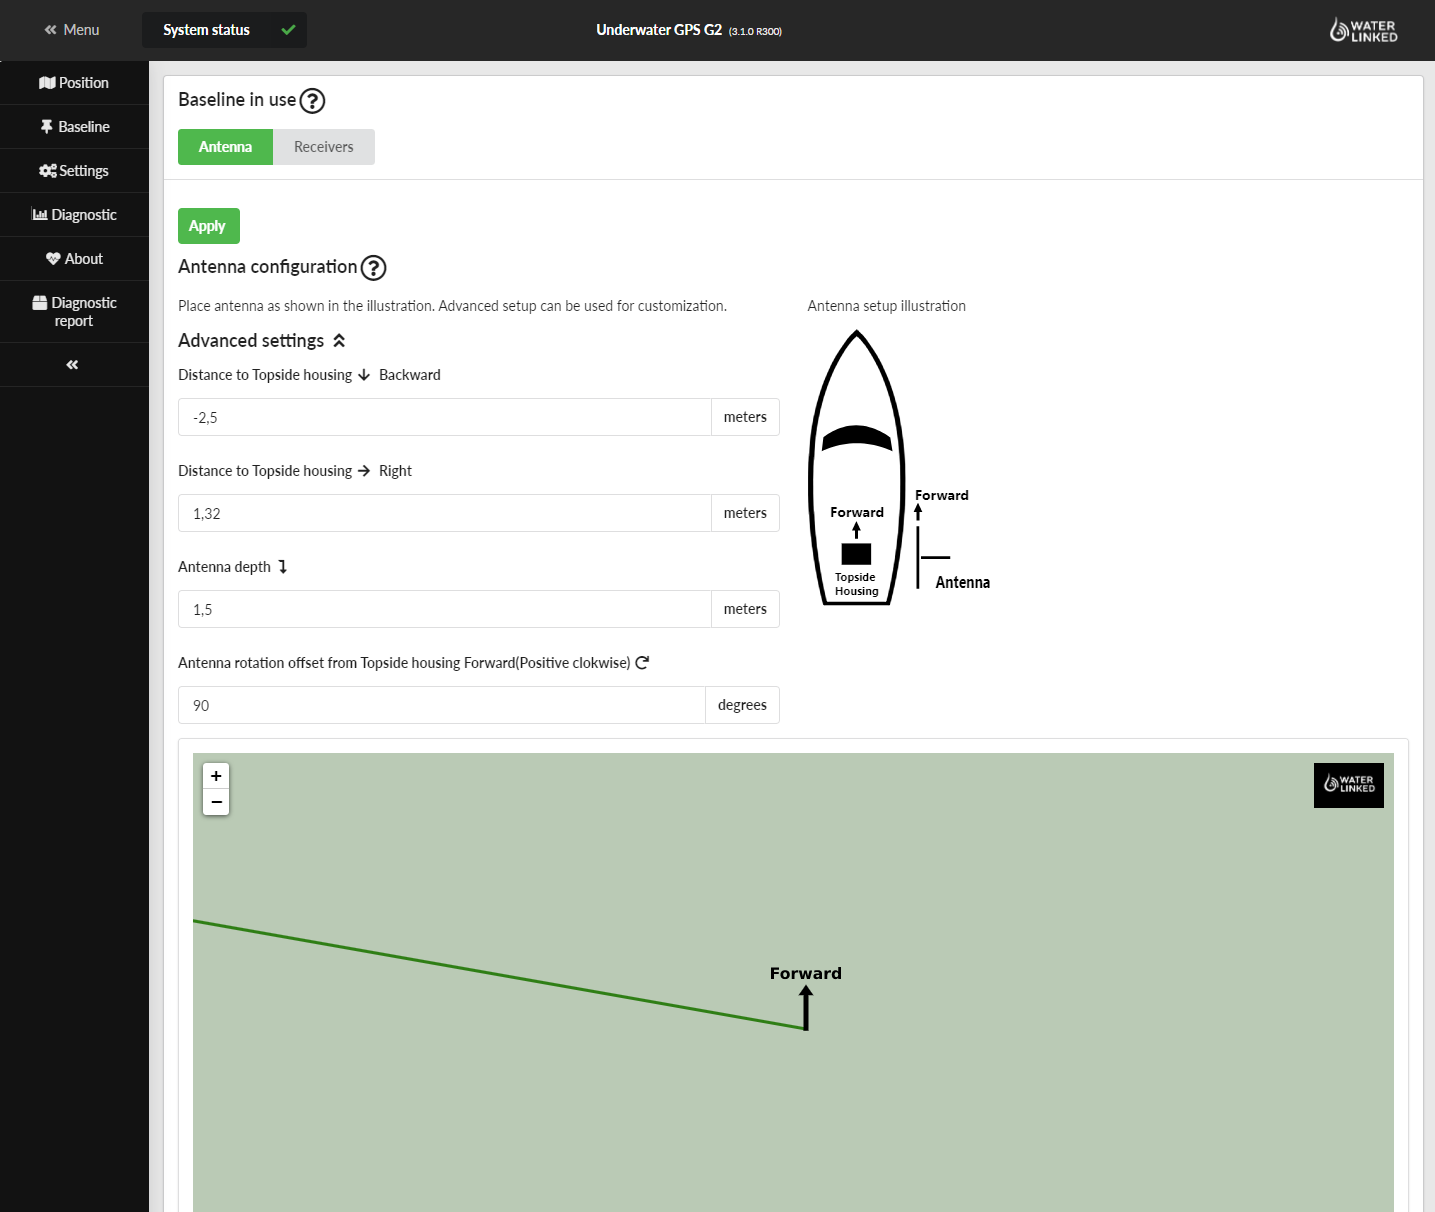Click the Antenna depth input field

pos(445,609)
